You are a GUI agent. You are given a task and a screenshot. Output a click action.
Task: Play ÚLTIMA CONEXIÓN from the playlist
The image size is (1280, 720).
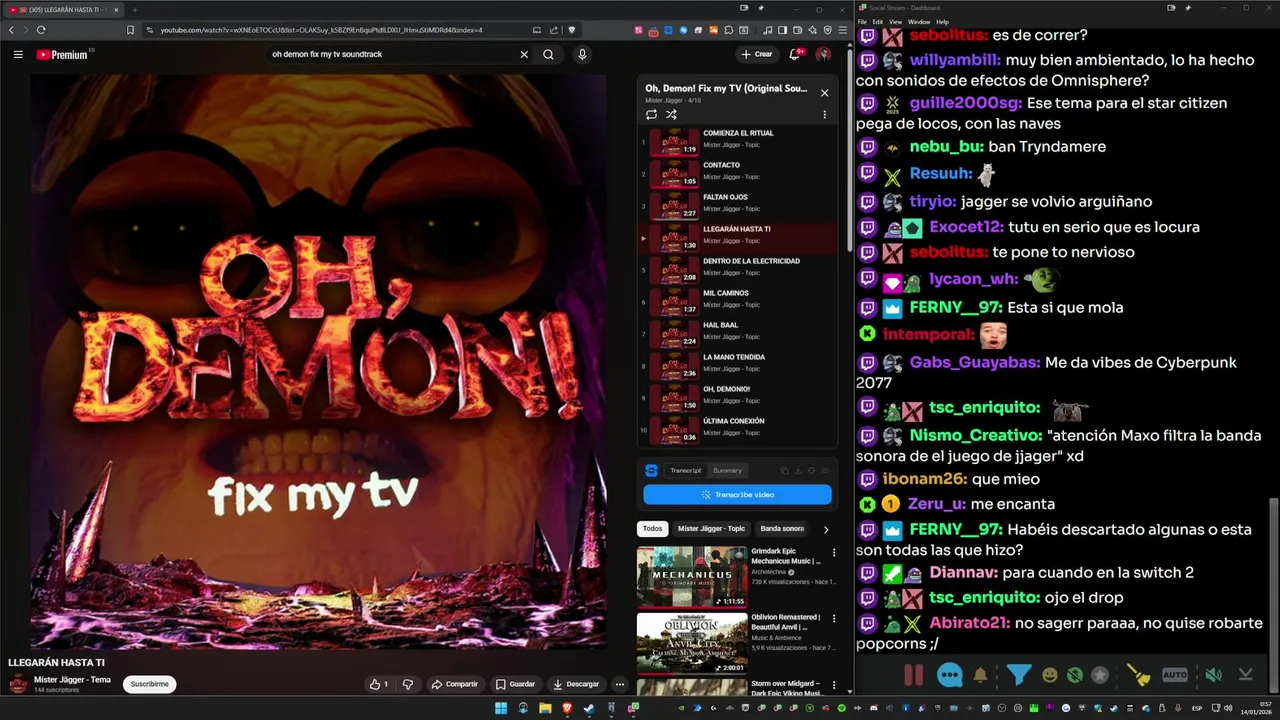pyautogui.click(x=738, y=430)
